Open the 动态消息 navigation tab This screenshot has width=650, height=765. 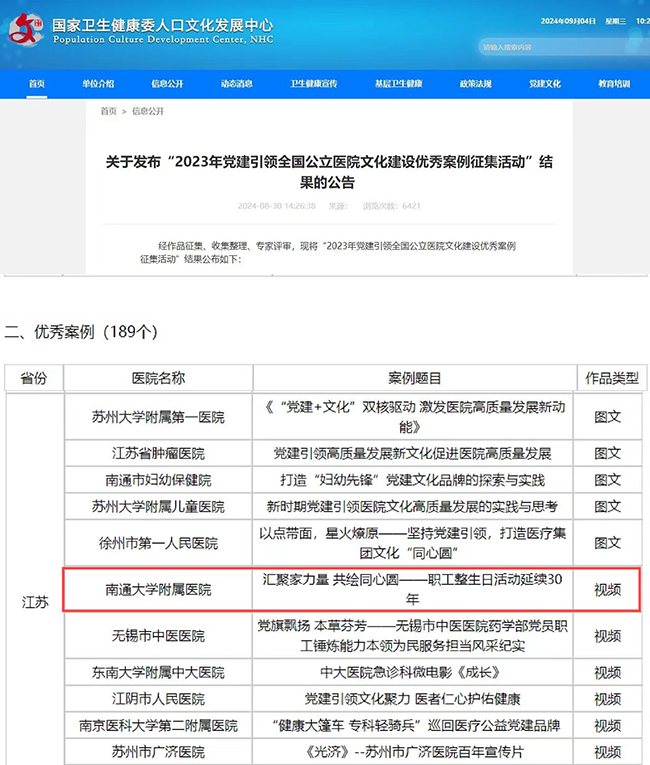pyautogui.click(x=237, y=83)
